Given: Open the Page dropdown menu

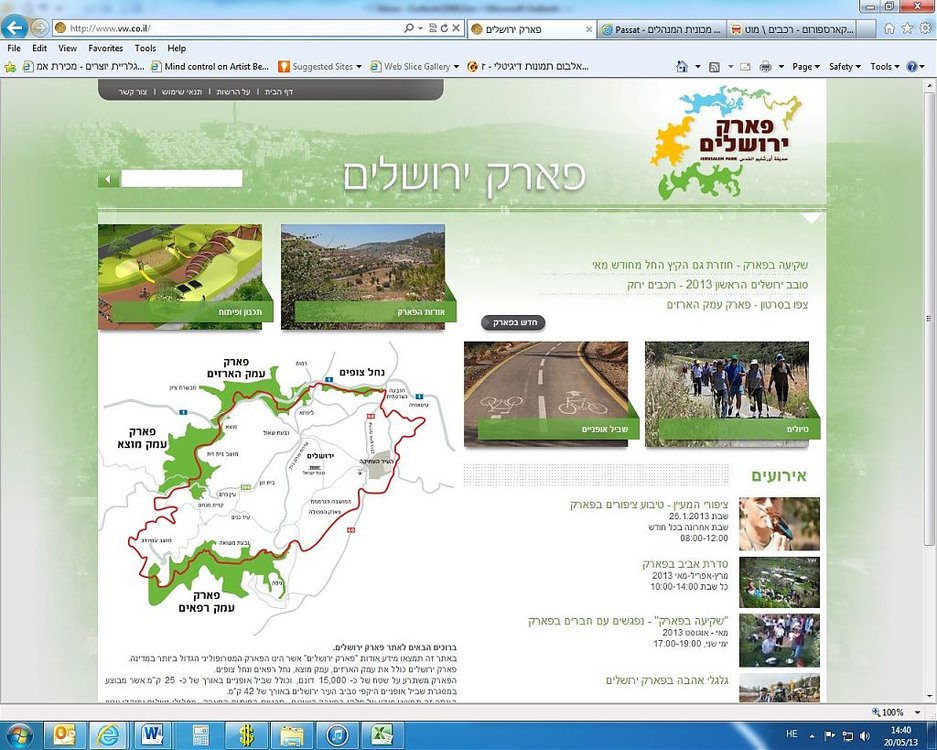Looking at the screenshot, I should (x=806, y=67).
